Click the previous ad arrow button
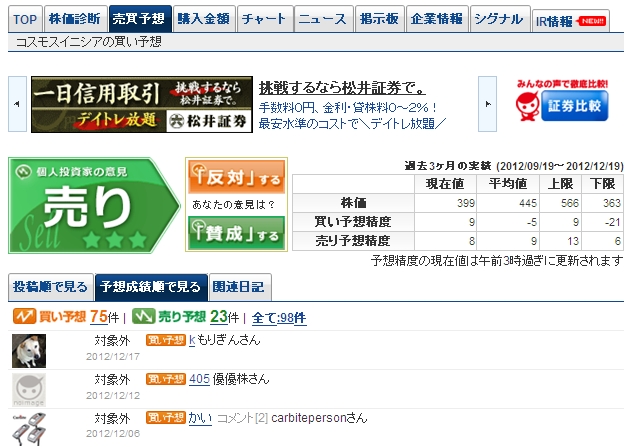 pos(17,104)
